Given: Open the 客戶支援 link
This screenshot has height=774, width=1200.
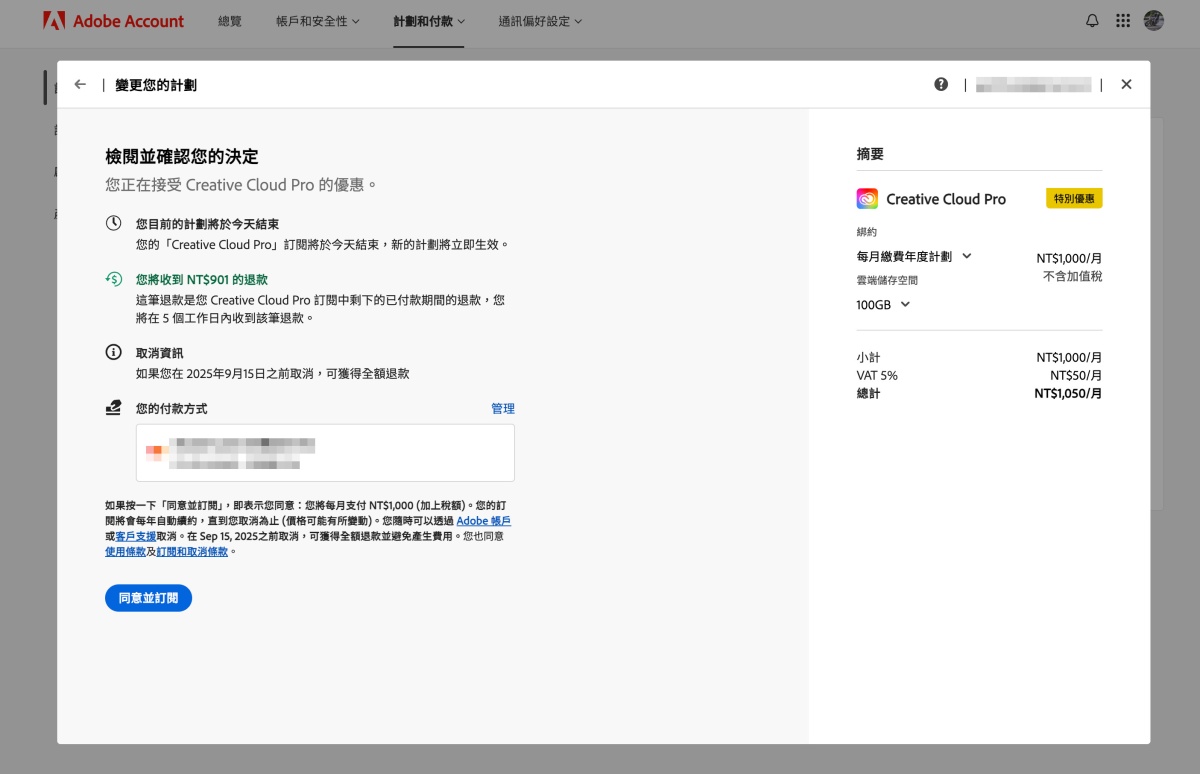Looking at the screenshot, I should (135, 536).
